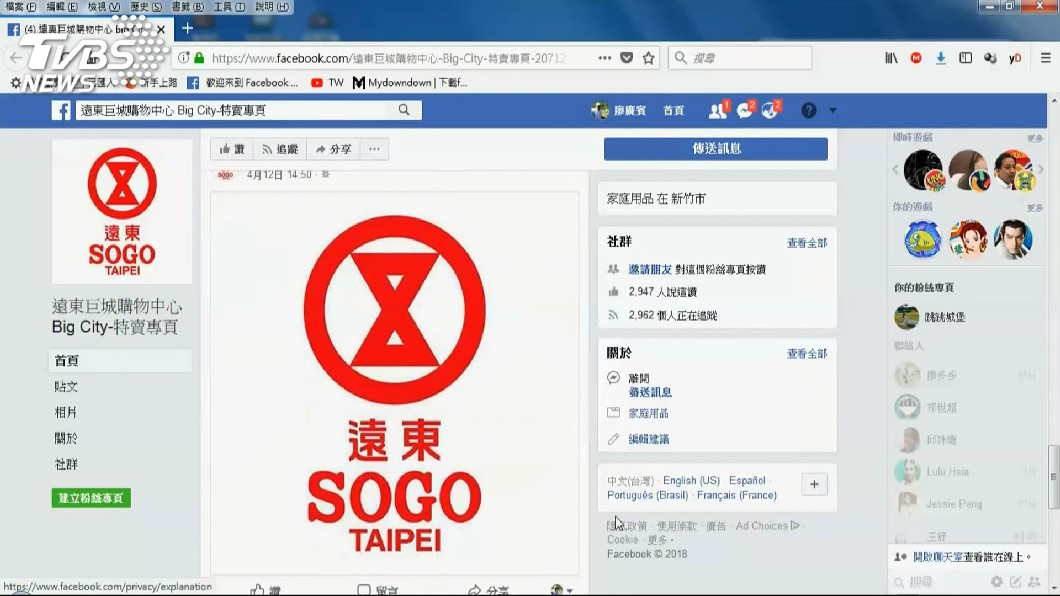Click 編輯建議 suggest edits link
This screenshot has height=596, width=1060.
coord(649,439)
